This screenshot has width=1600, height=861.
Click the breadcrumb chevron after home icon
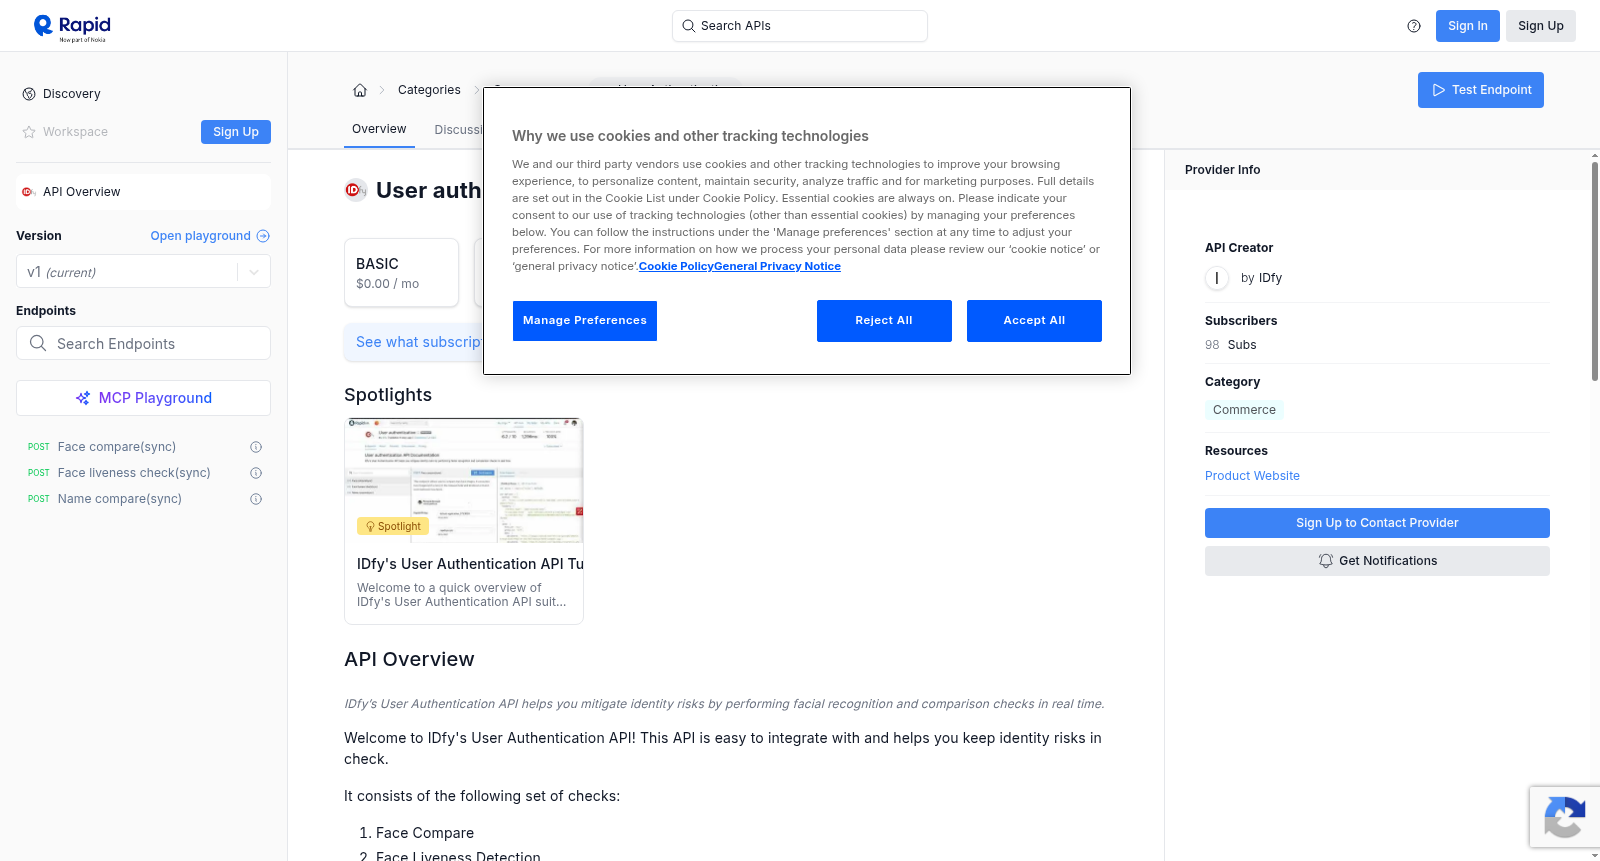coord(382,90)
